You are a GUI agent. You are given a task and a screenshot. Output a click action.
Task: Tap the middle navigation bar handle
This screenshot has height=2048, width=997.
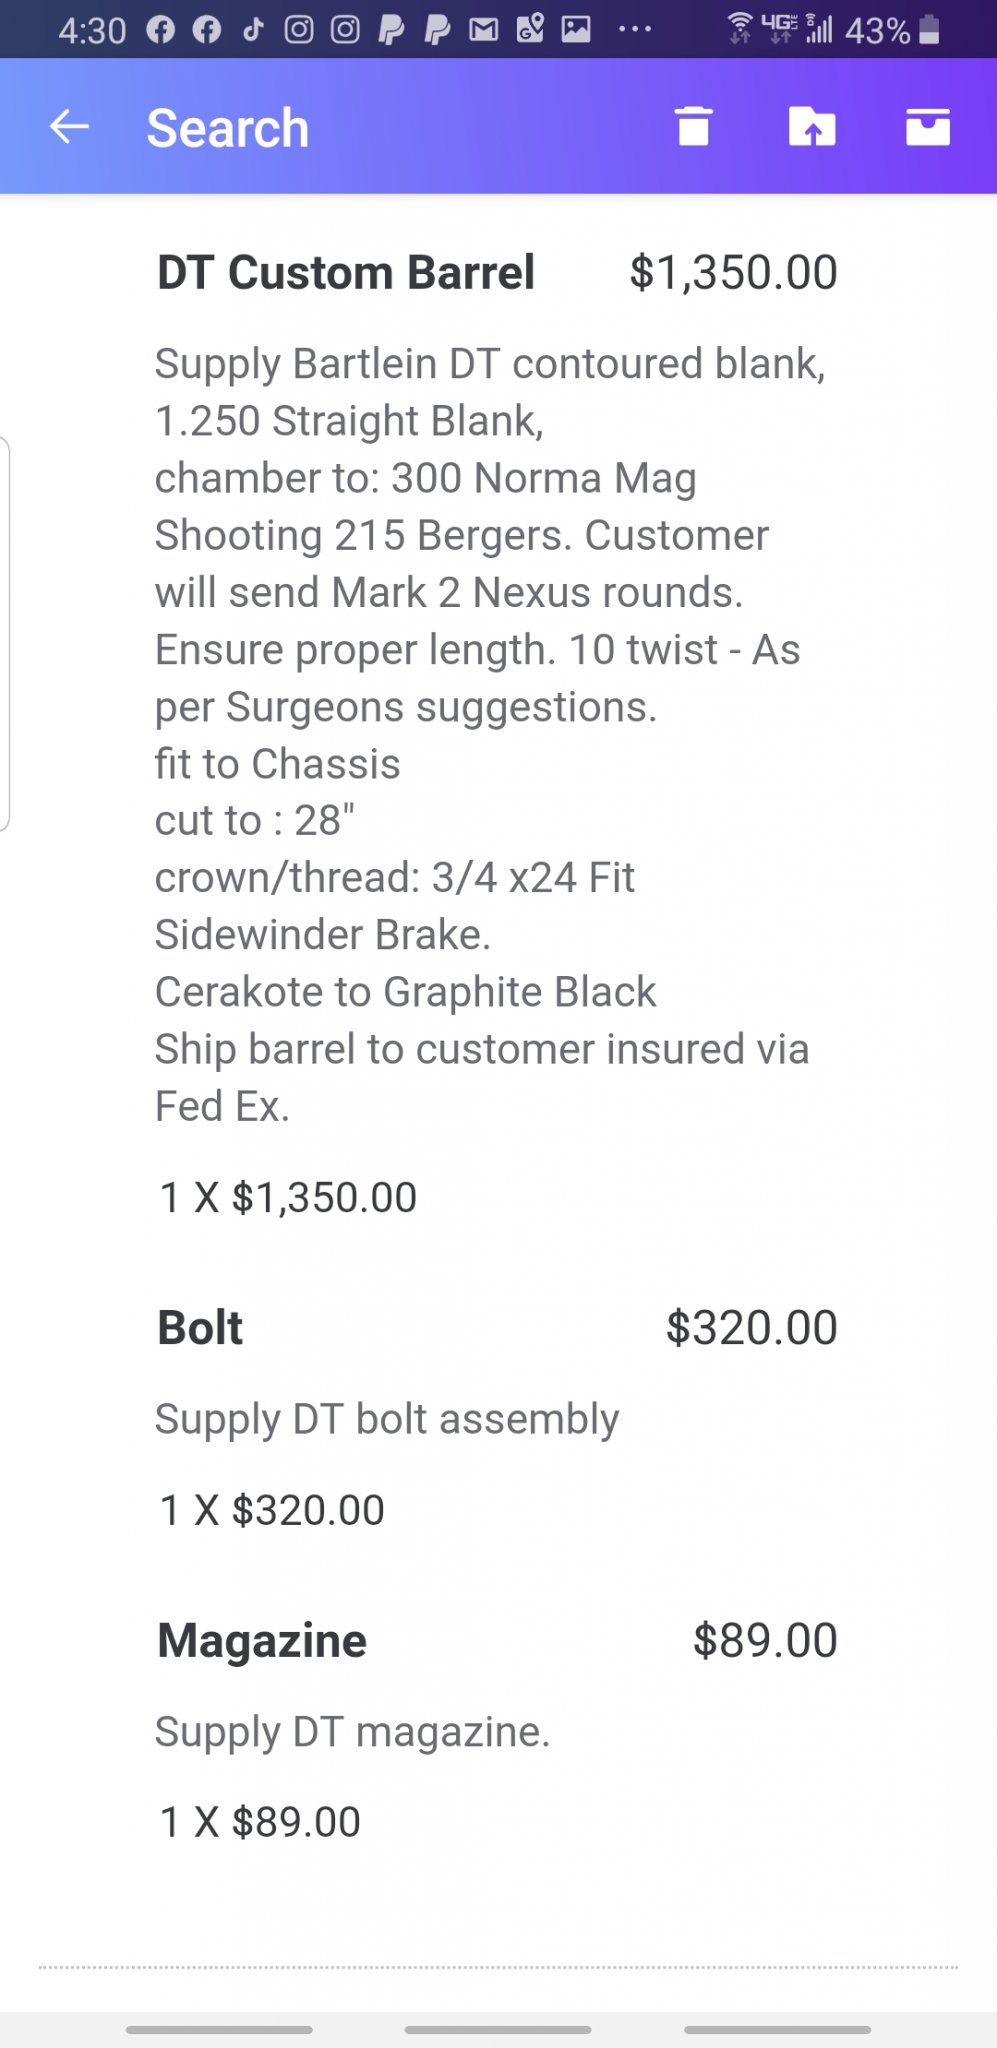(498, 2030)
